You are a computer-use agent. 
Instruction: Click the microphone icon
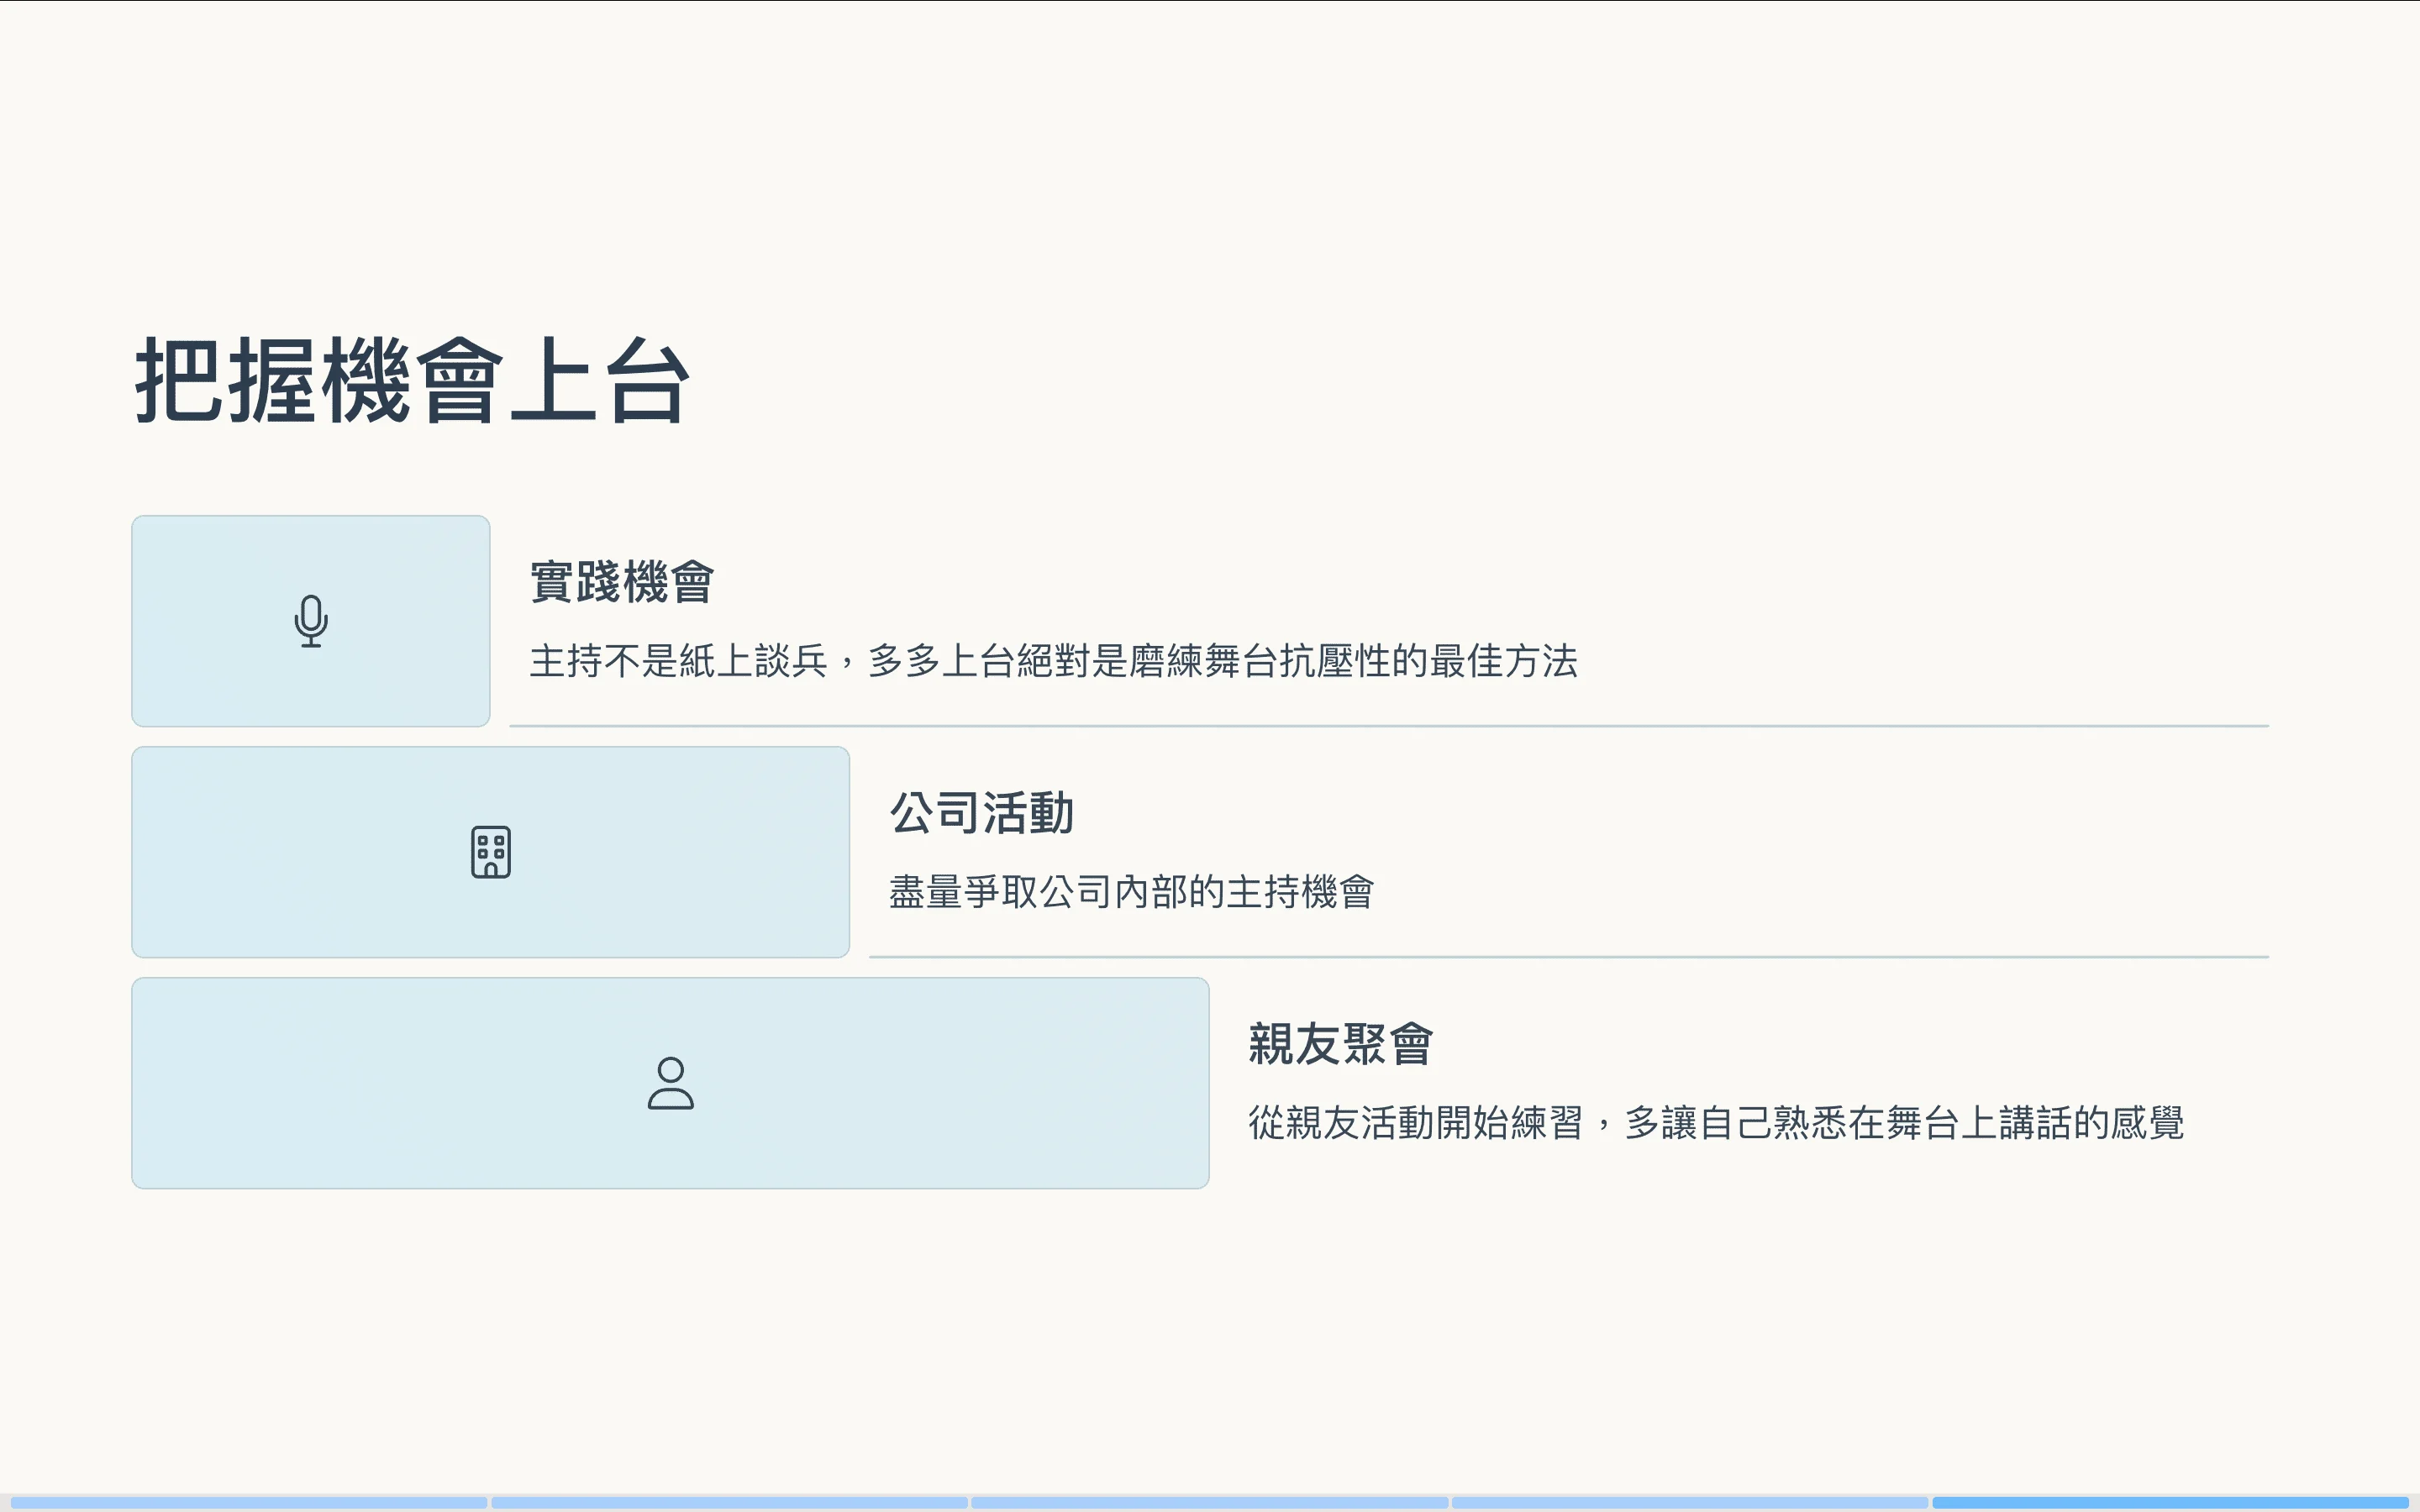pyautogui.click(x=311, y=621)
